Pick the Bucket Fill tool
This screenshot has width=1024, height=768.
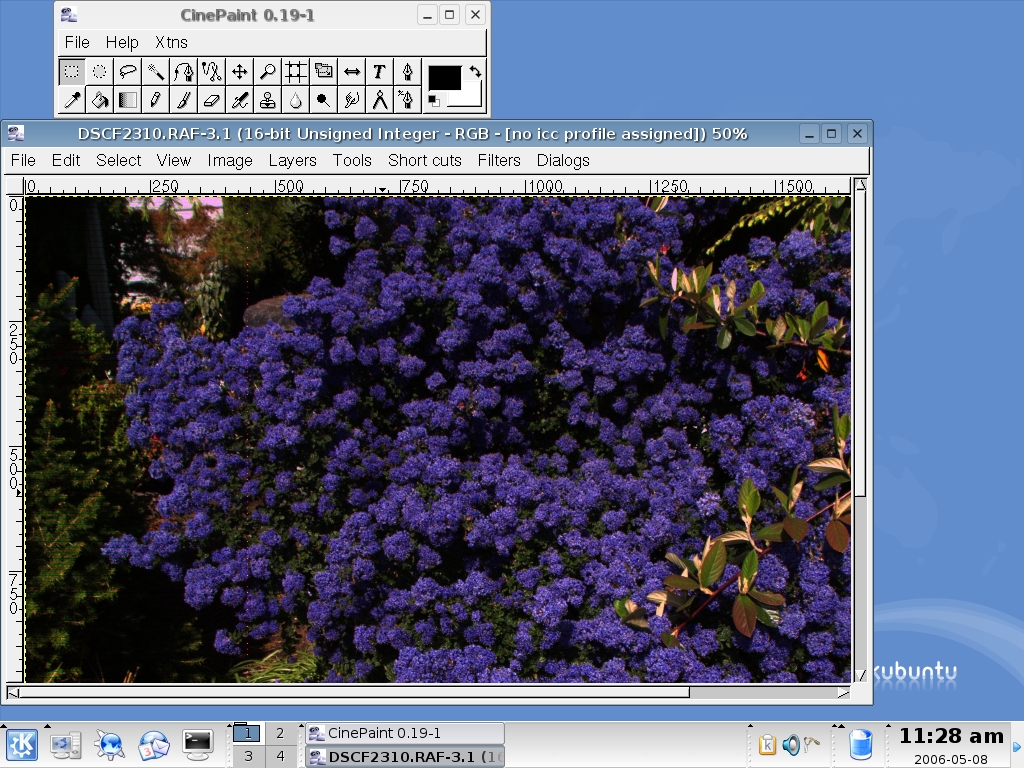[99, 99]
